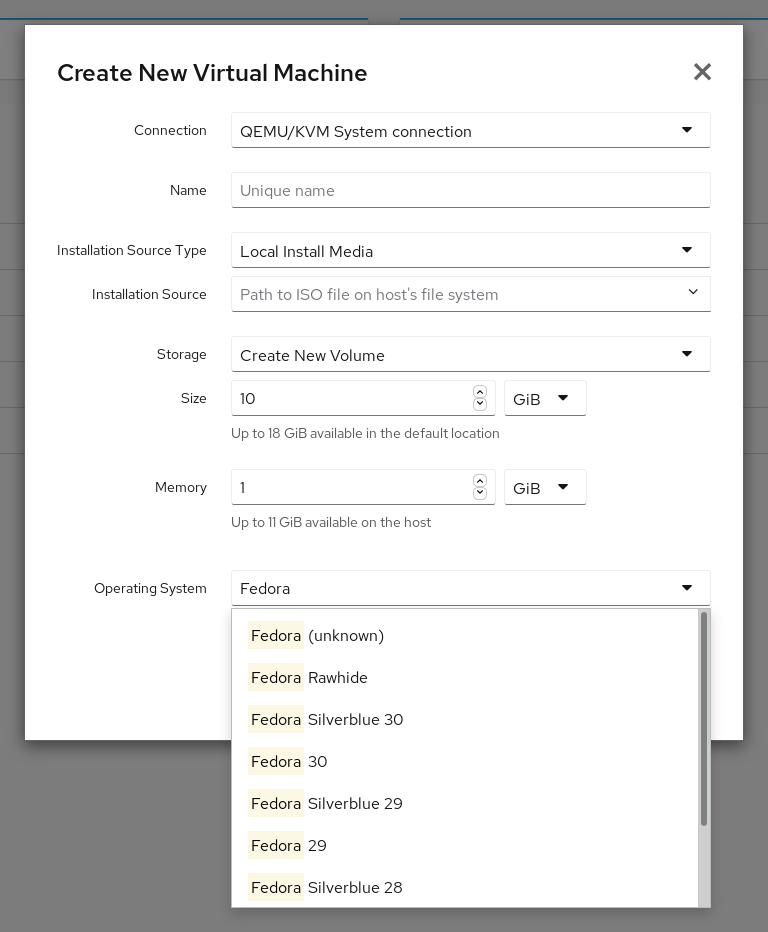Increase Memory value with up arrow
The width and height of the screenshot is (768, 932).
click(480, 481)
